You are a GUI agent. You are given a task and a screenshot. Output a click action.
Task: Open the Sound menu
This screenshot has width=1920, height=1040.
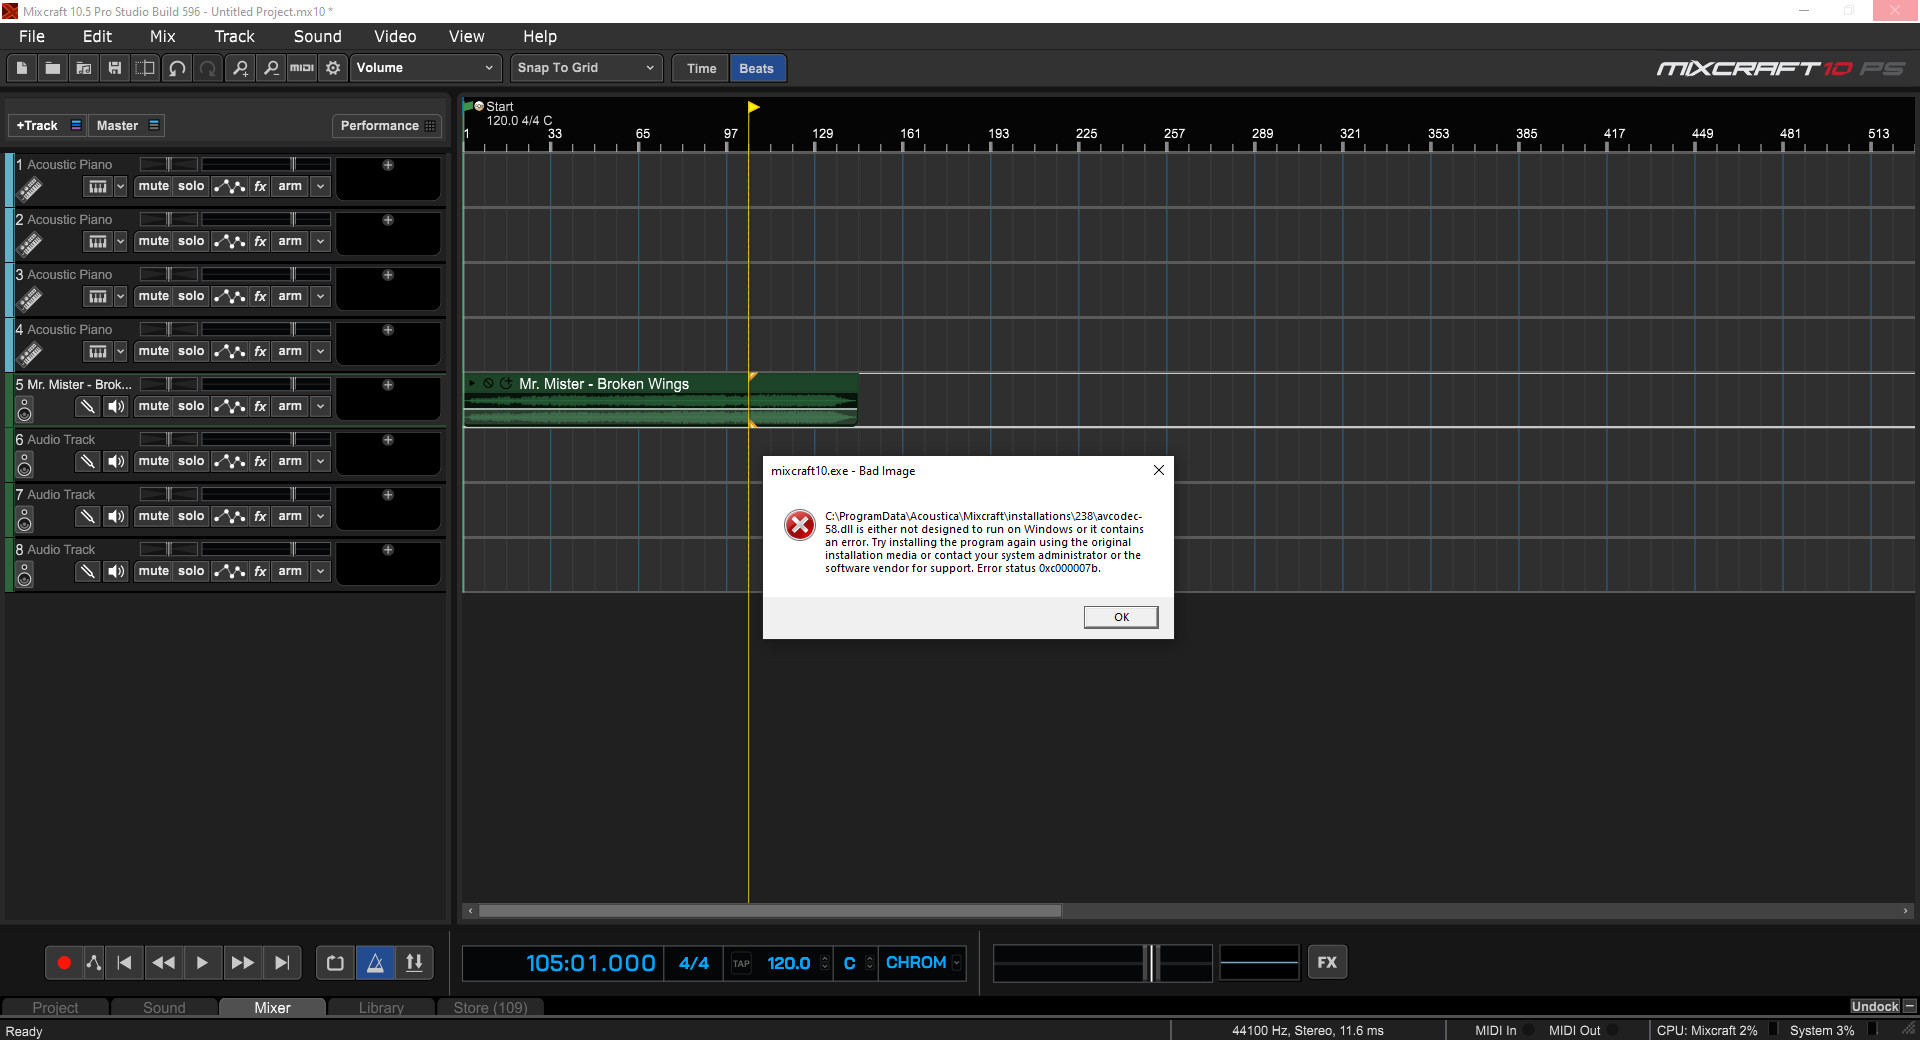point(318,36)
